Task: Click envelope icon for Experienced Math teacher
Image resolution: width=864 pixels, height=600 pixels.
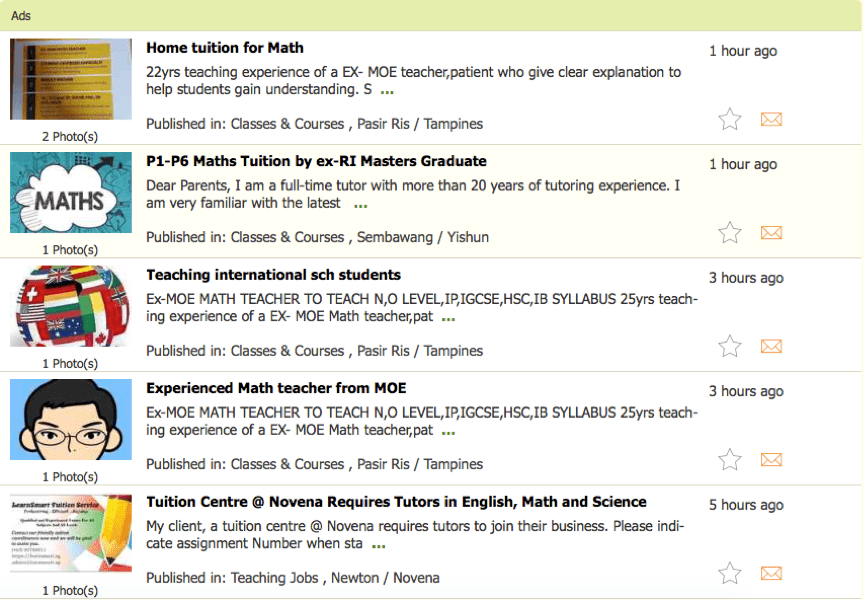Action: click(771, 460)
